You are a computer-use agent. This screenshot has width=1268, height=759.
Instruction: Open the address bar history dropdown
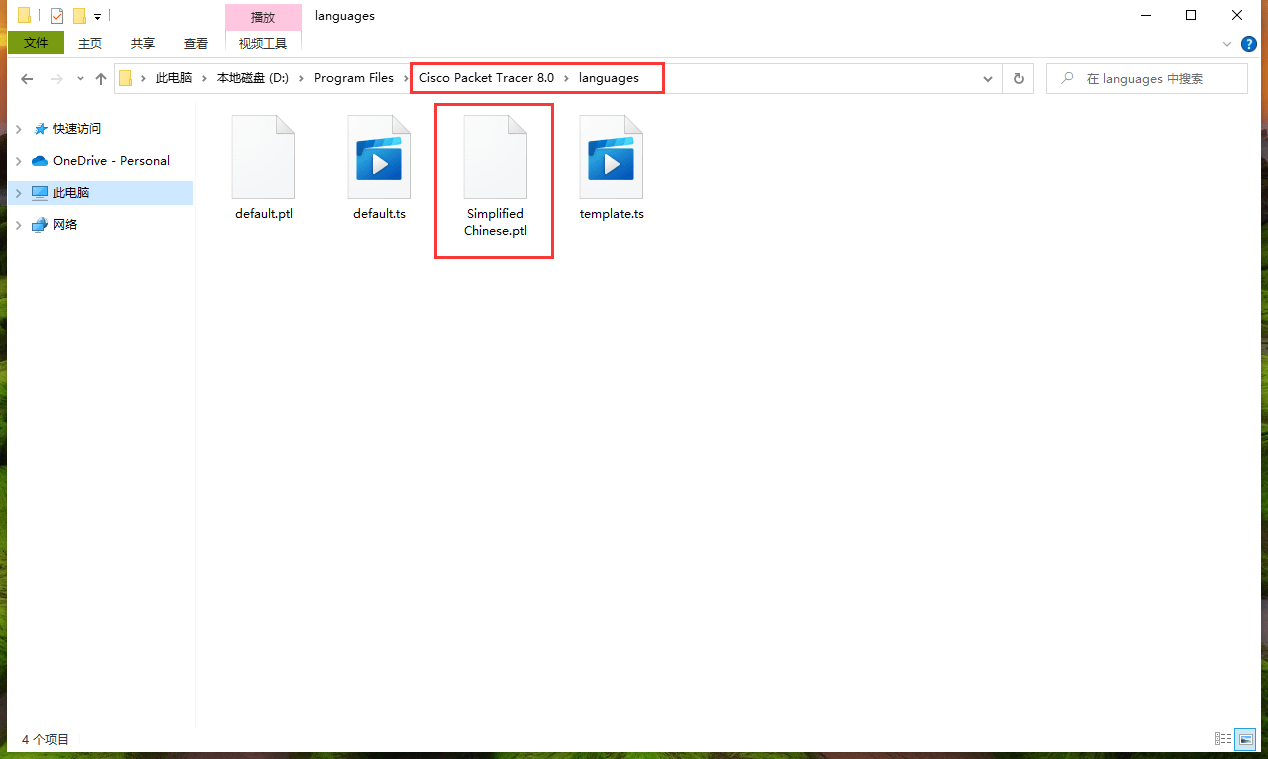pyautogui.click(x=987, y=78)
